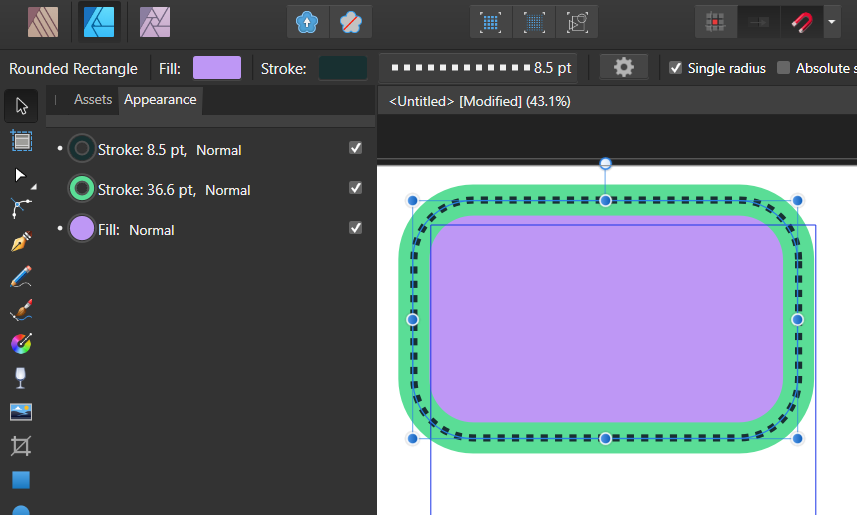Select the Corner tool
The width and height of the screenshot is (857, 515).
(21, 208)
